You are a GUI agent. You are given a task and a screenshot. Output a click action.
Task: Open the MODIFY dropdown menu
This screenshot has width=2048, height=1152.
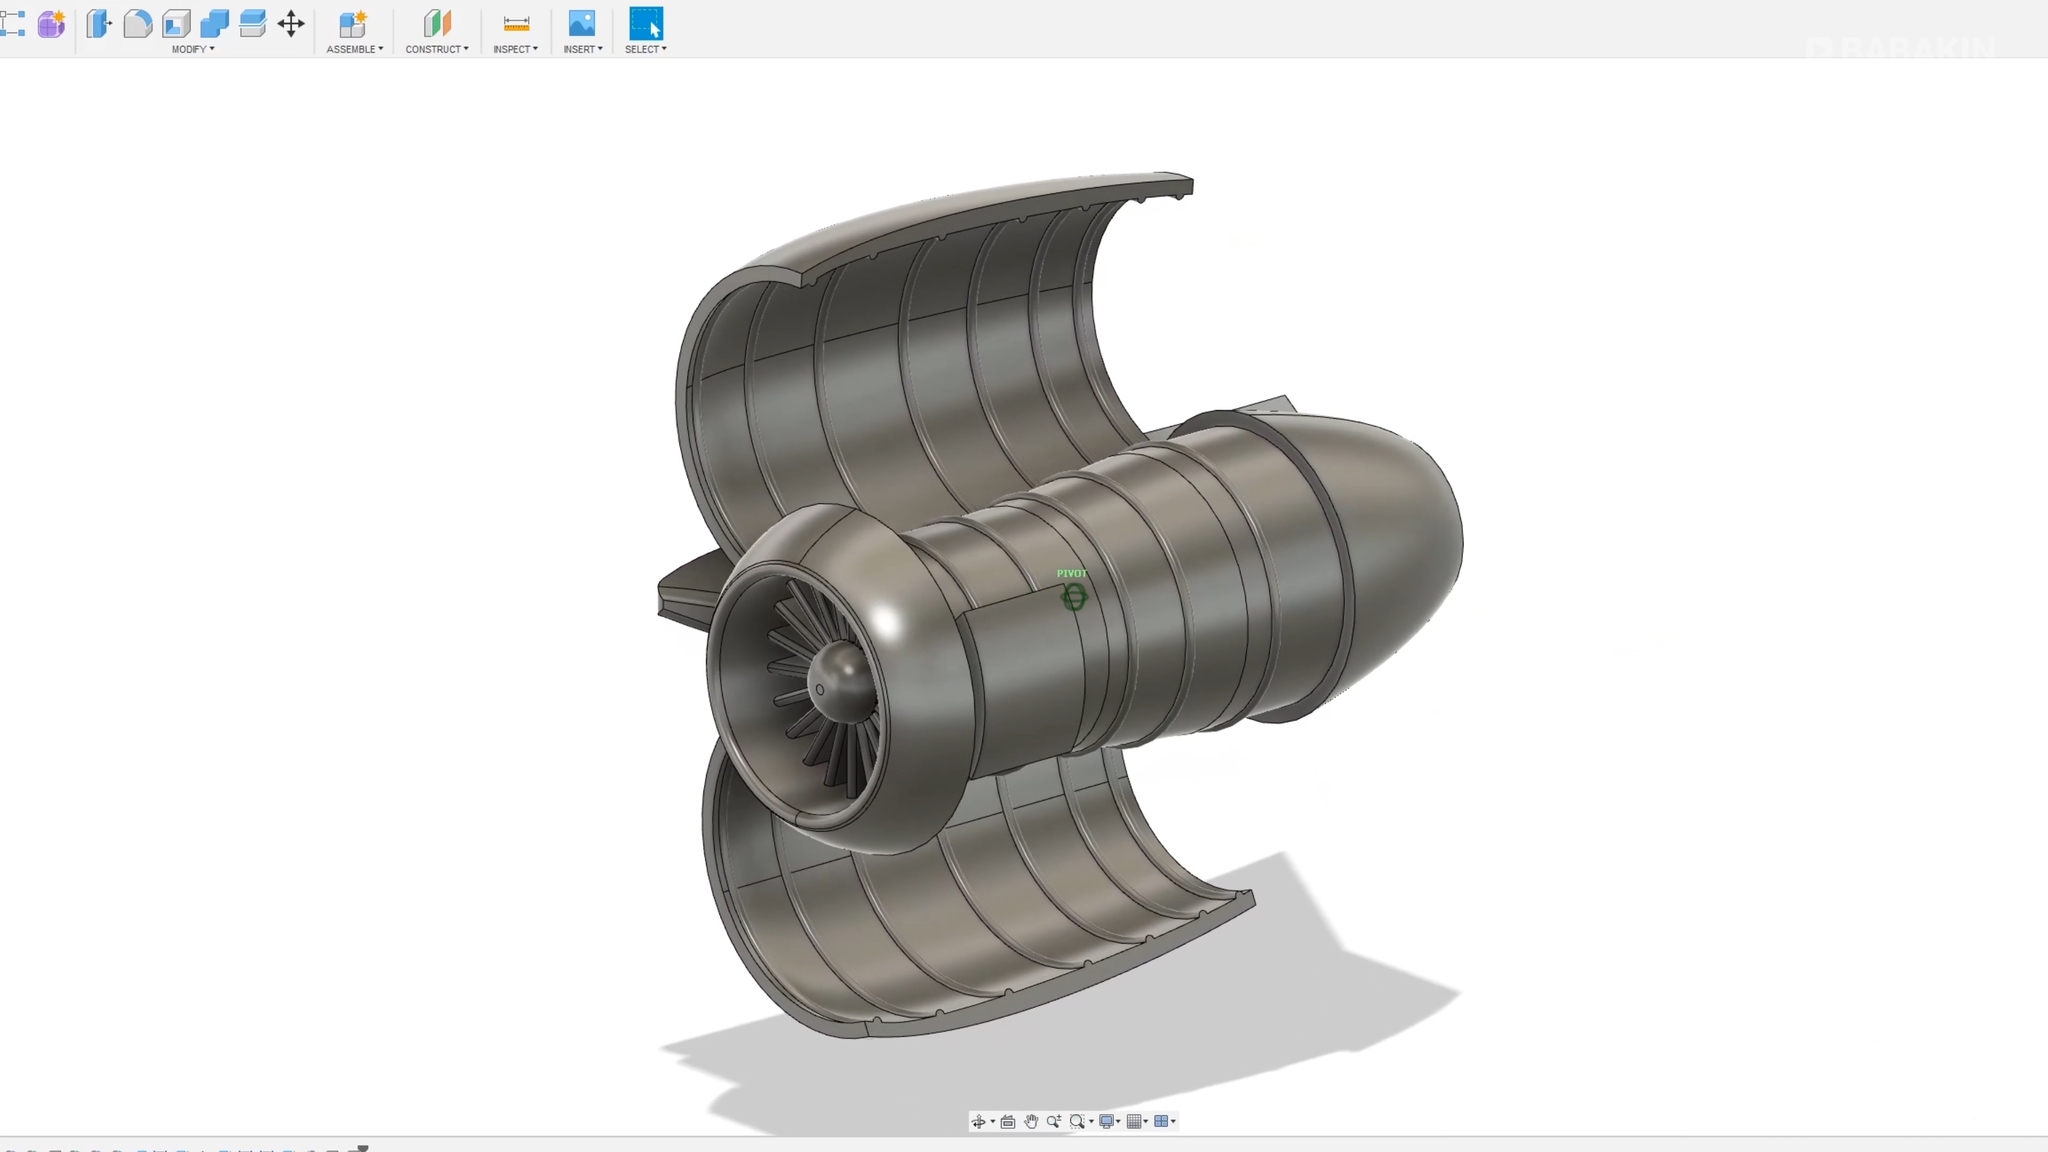click(x=193, y=49)
